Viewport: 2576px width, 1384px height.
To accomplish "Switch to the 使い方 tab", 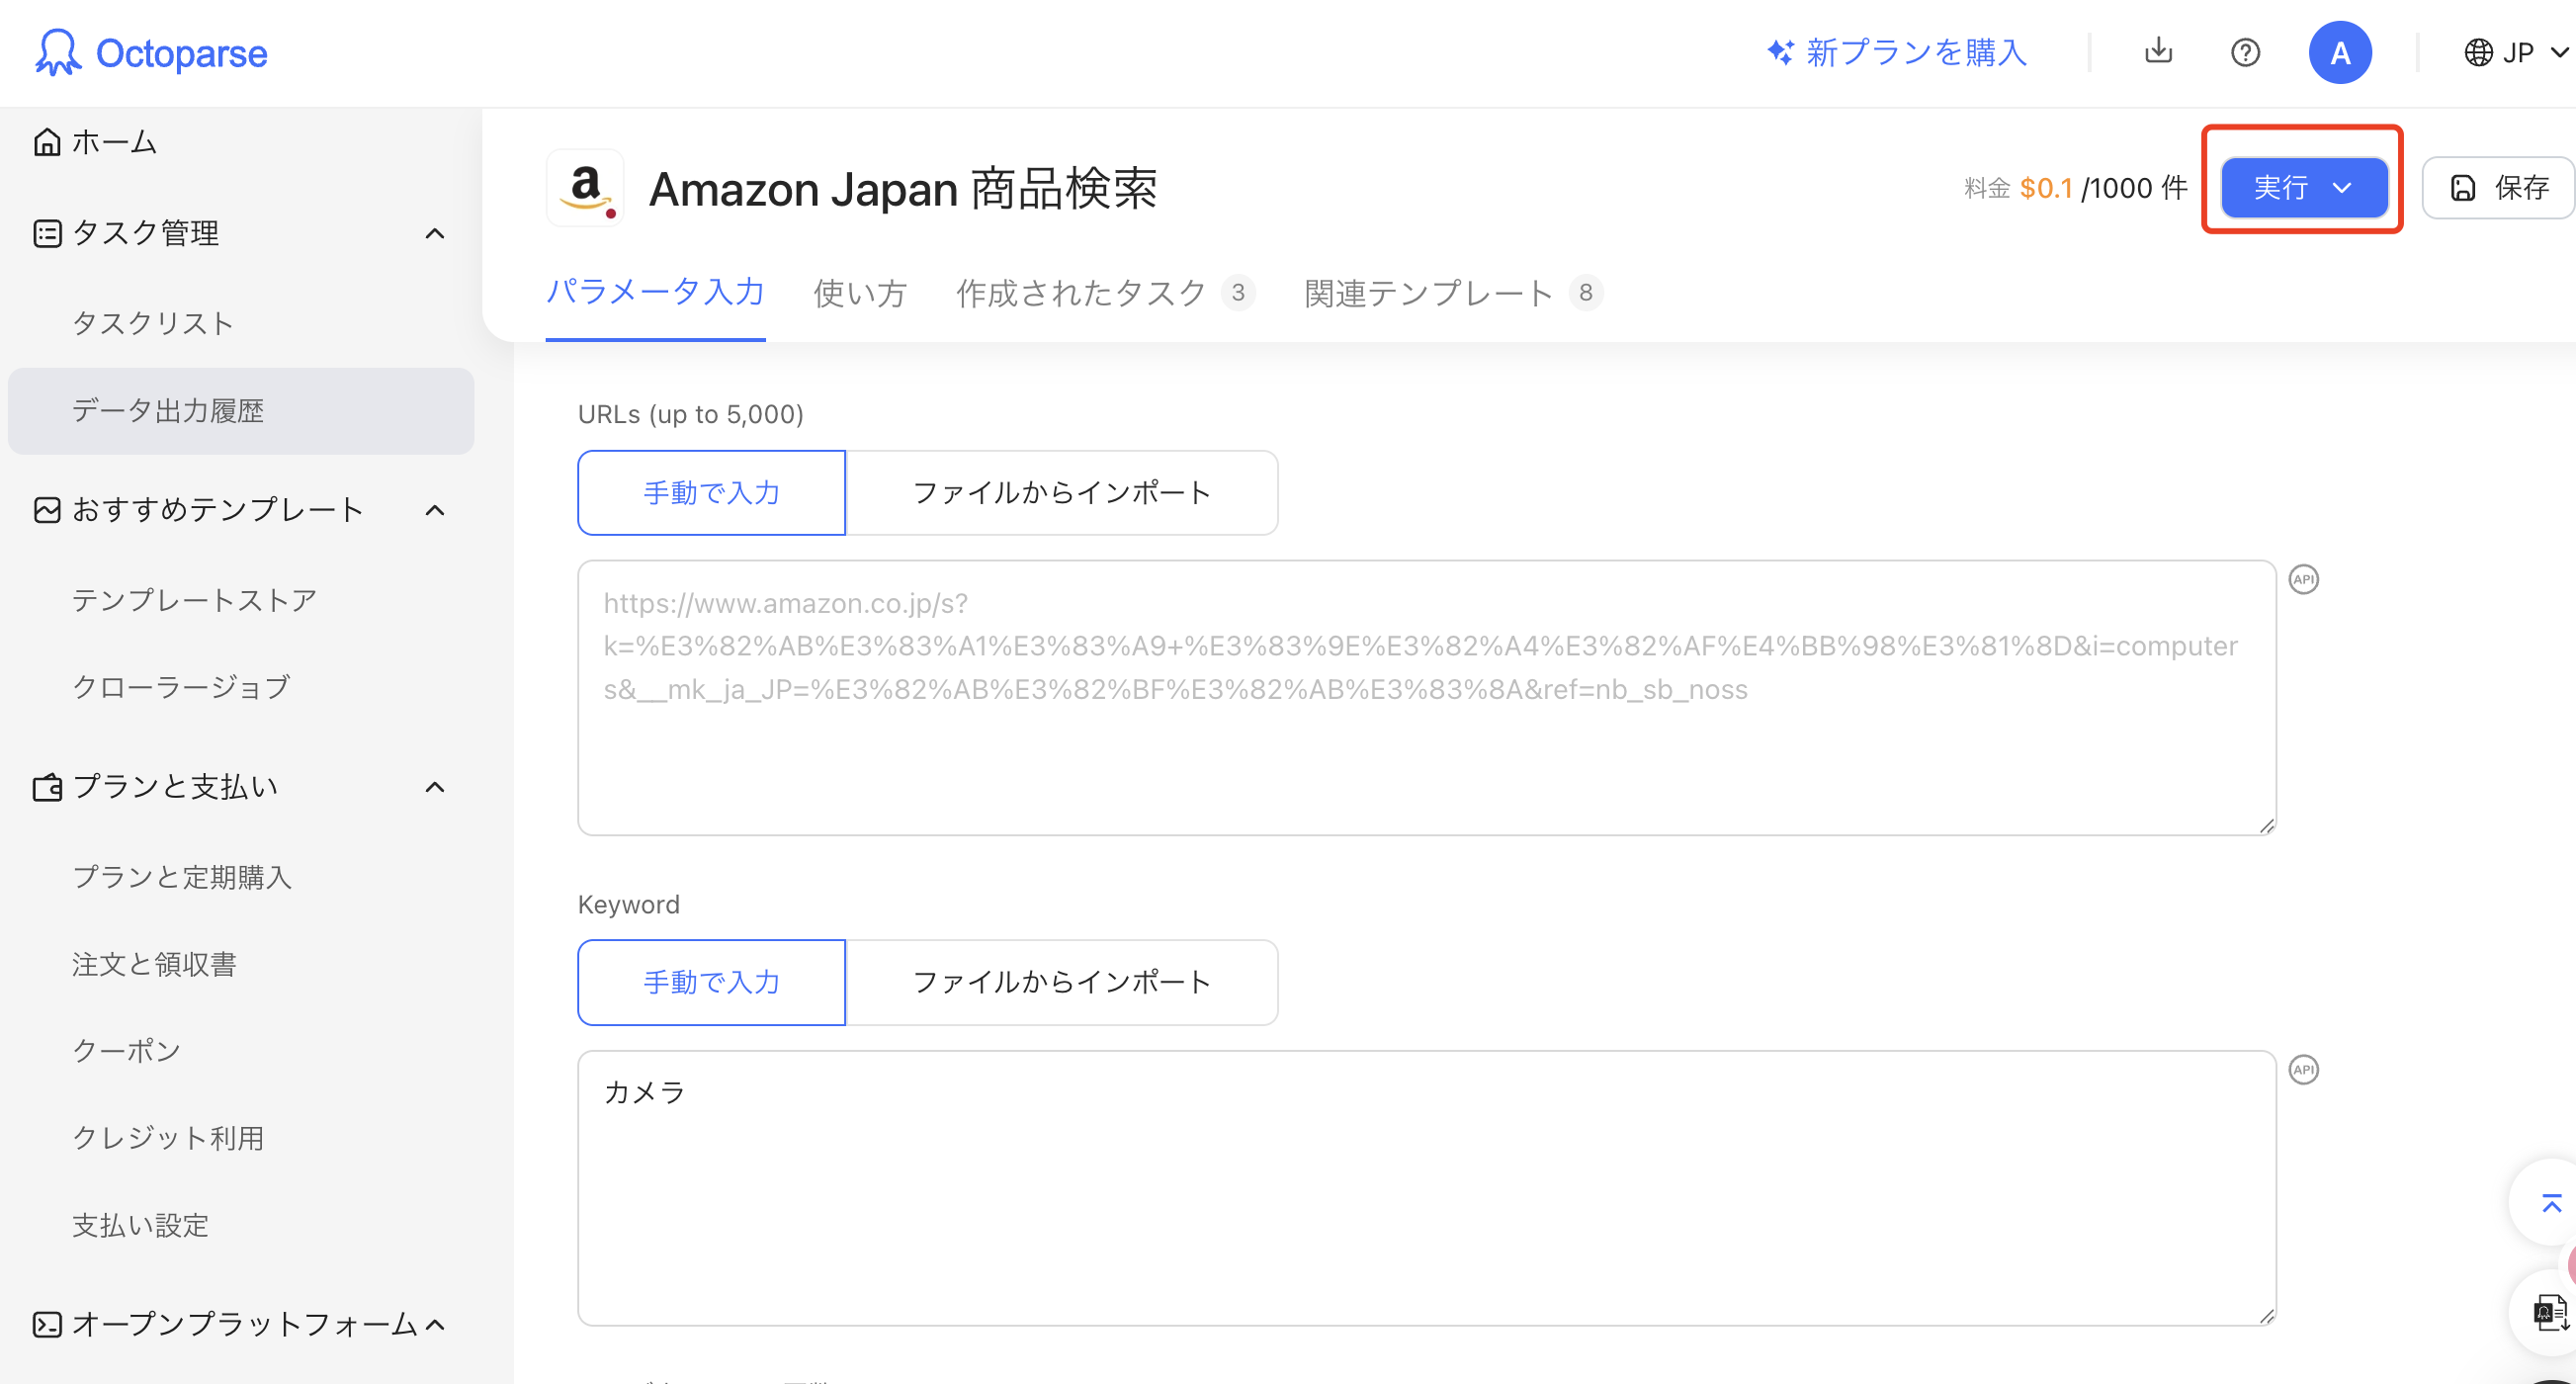I will pos(860,293).
